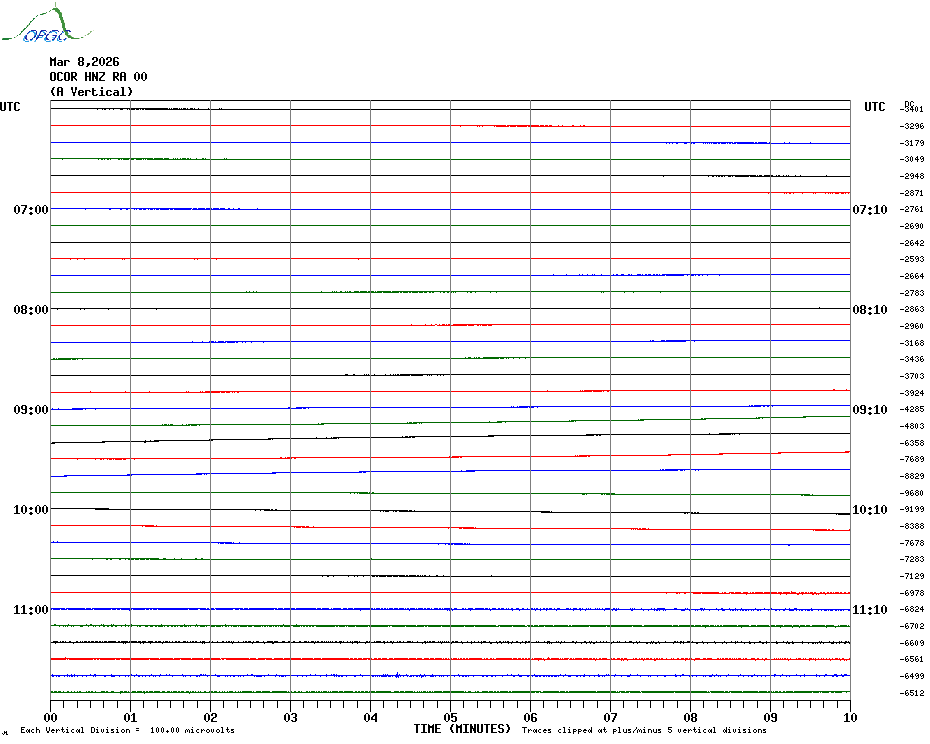Click the 05 minute tick on bottom axis
This screenshot has width=930, height=744.
click(450, 717)
